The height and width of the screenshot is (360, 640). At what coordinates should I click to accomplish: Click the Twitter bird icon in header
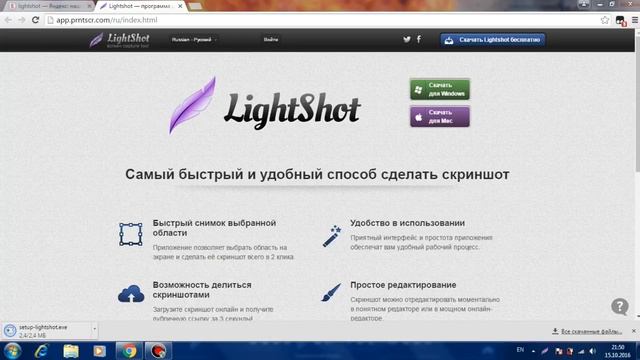407,39
